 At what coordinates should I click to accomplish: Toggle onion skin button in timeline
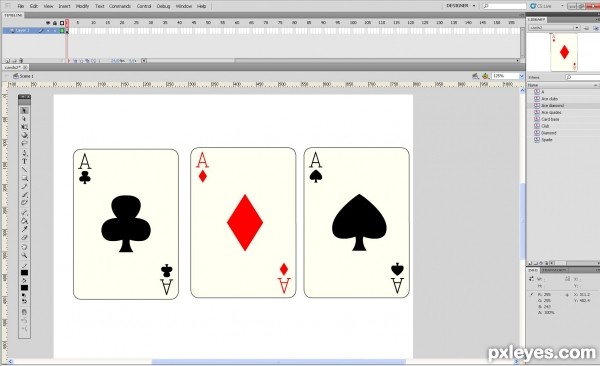point(81,60)
